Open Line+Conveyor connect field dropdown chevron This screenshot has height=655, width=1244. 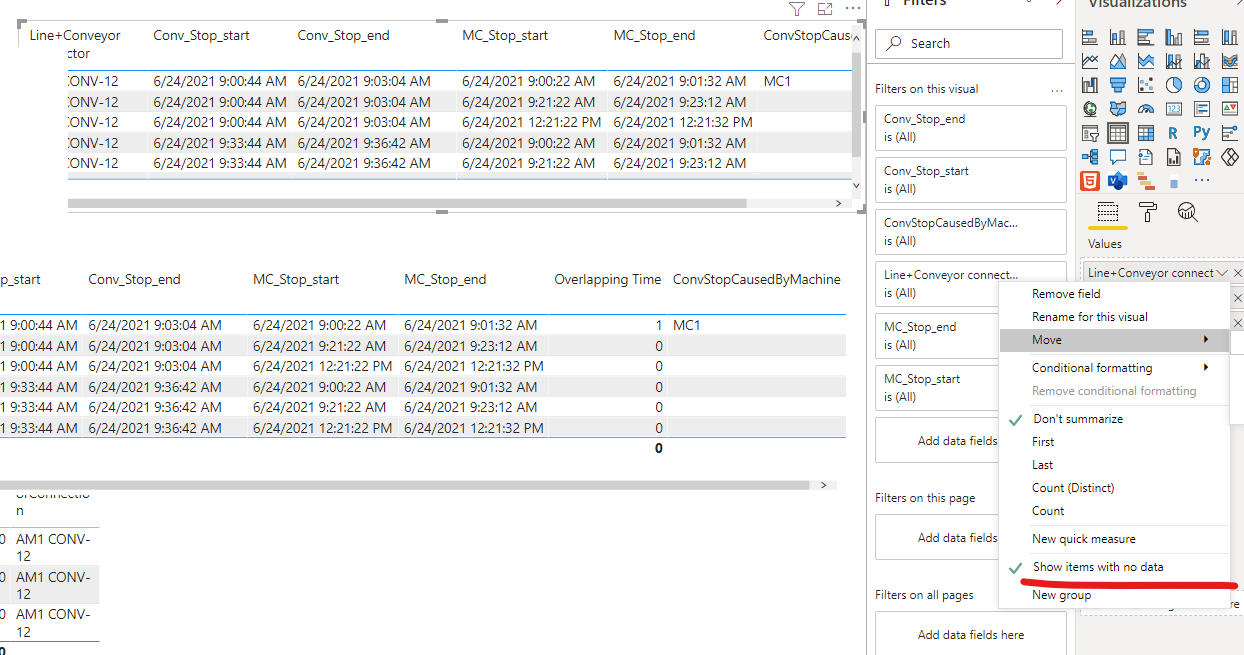[x=1223, y=273]
